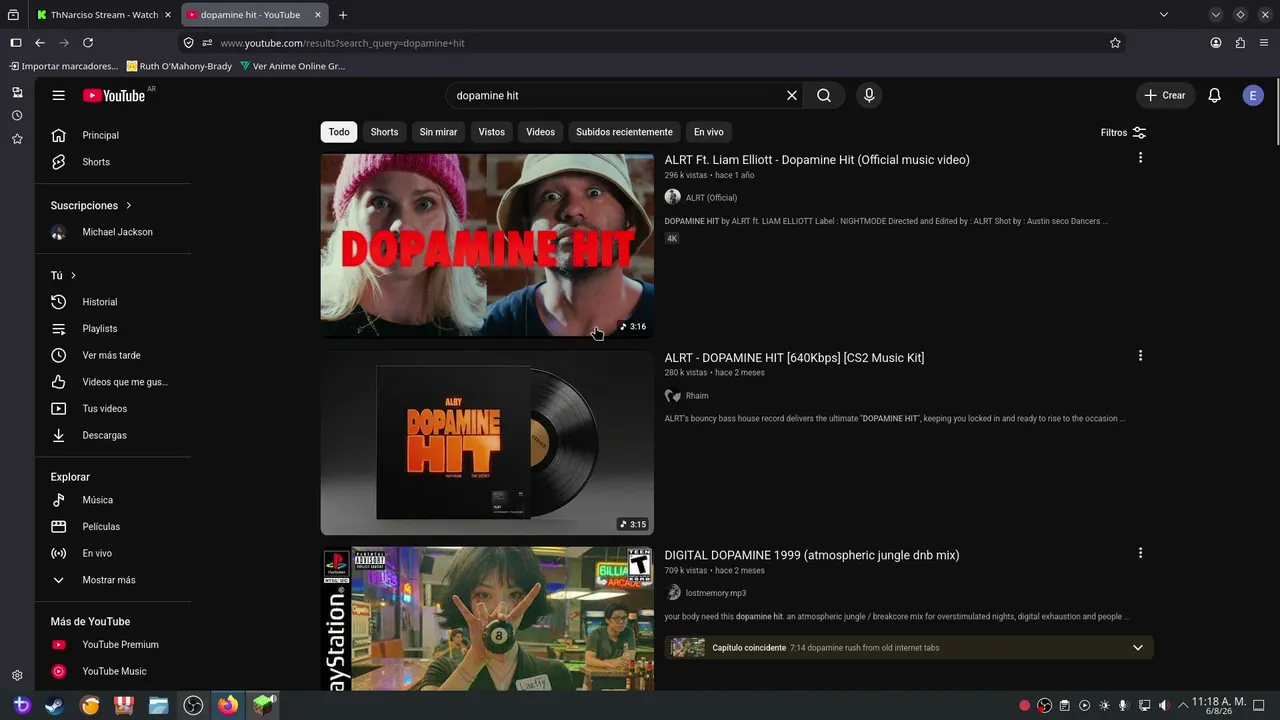
Task: Select the Videos filter chip
Action: pyautogui.click(x=540, y=132)
